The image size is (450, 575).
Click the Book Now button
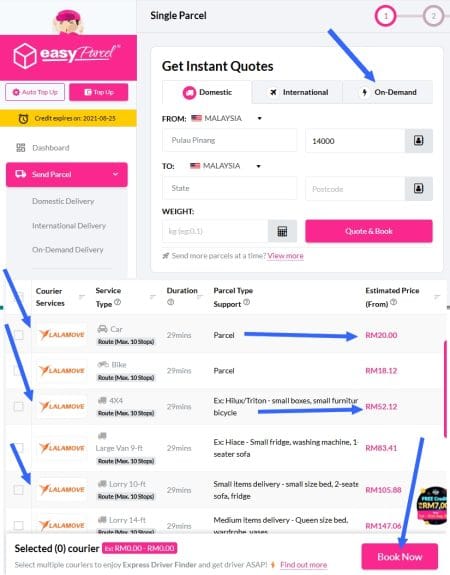click(400, 557)
